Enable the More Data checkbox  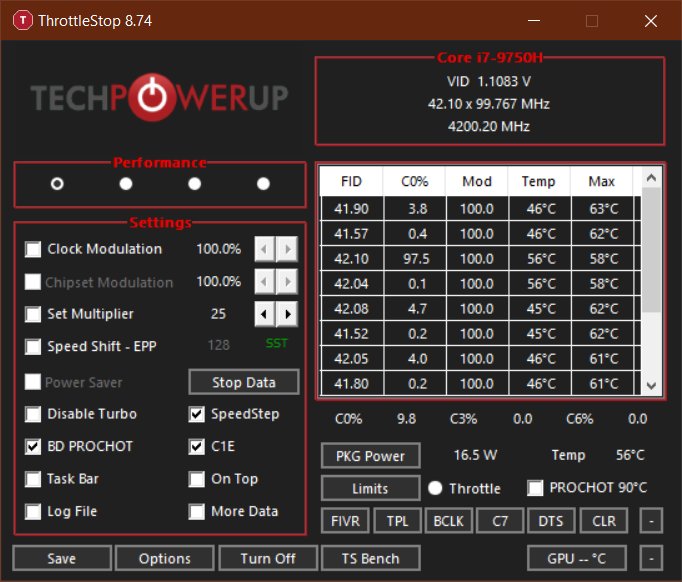coord(197,512)
